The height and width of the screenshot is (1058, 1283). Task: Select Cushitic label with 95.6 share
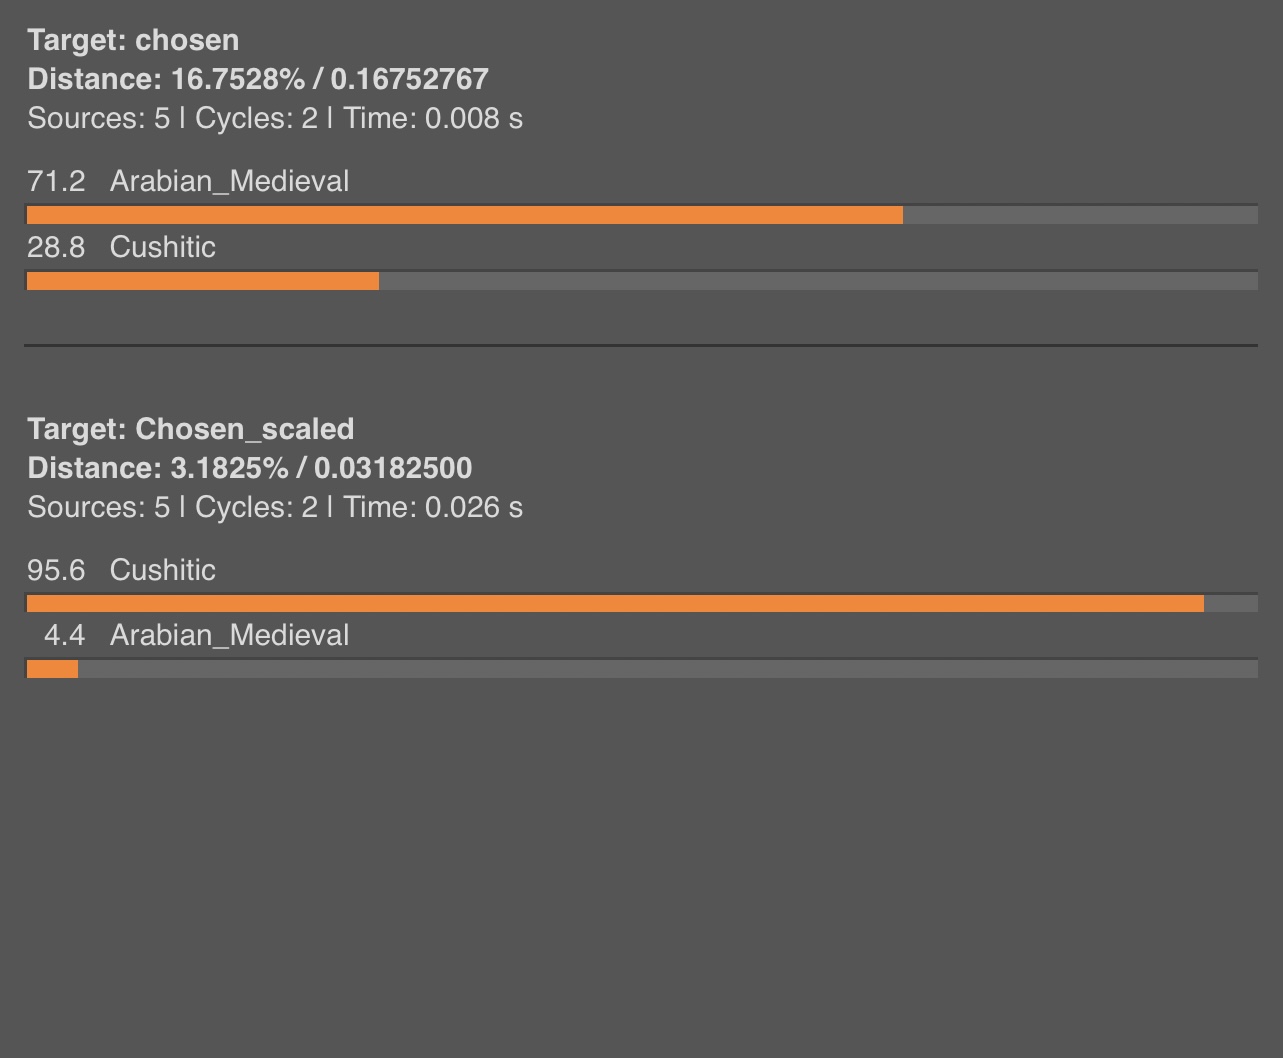162,570
